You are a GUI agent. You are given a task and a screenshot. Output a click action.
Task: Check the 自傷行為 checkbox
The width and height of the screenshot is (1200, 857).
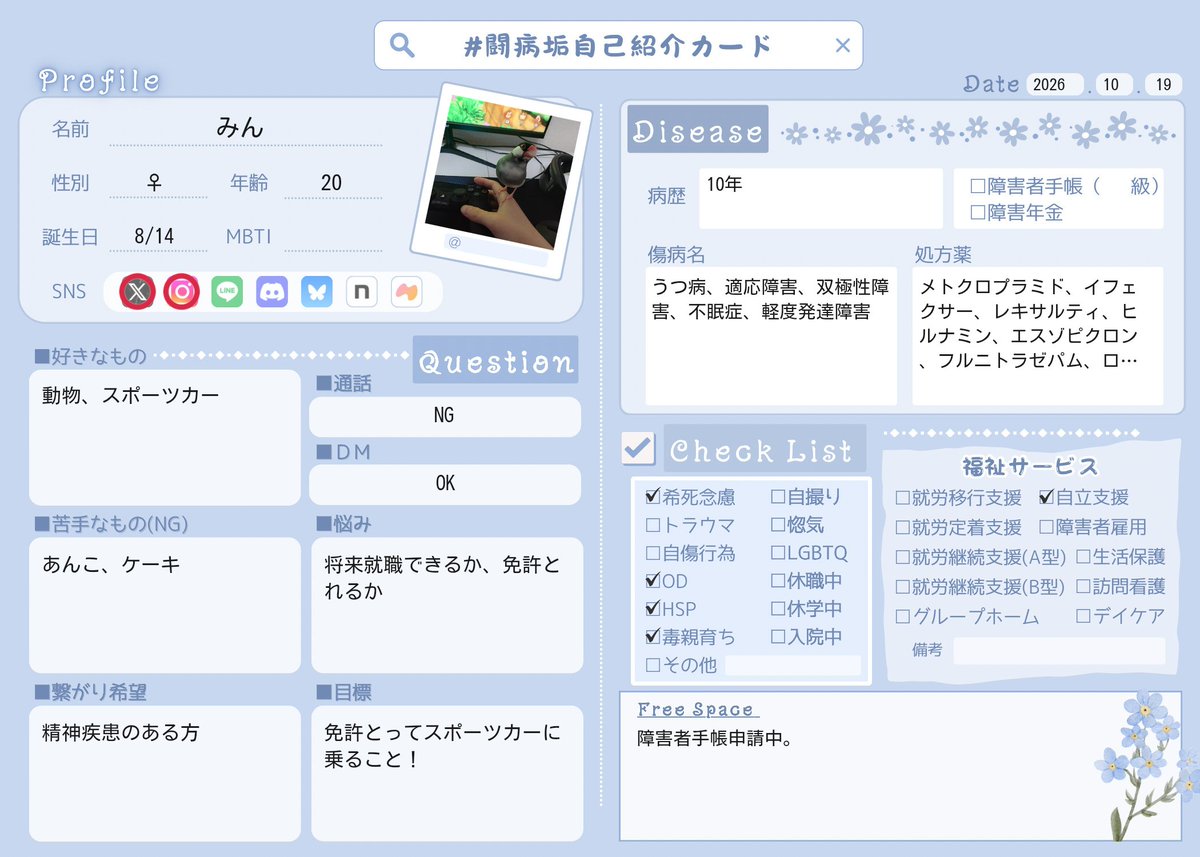click(x=653, y=552)
